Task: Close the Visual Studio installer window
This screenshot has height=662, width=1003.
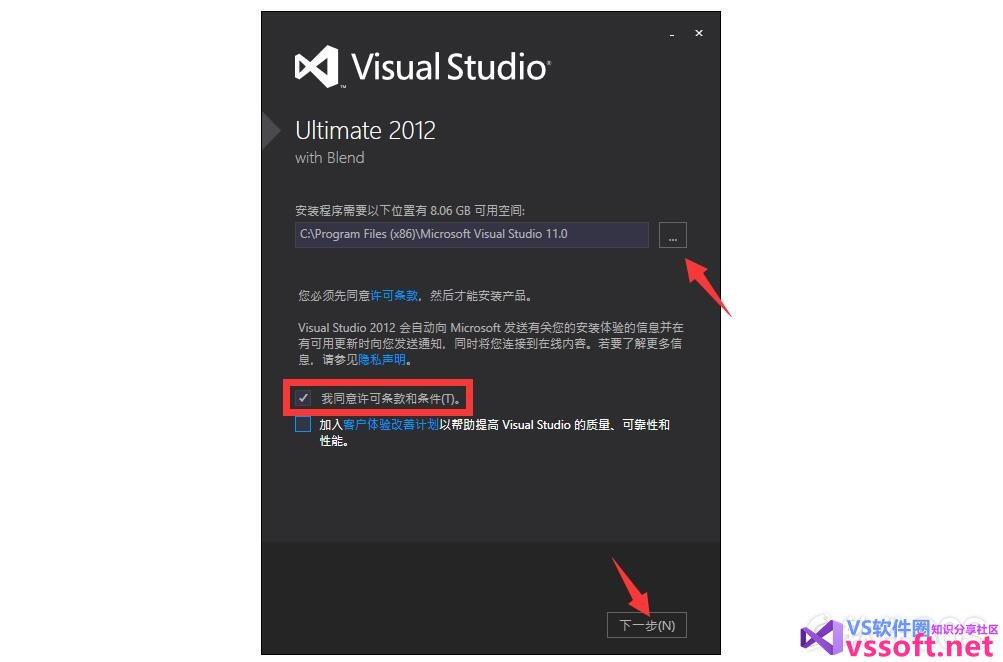Action: click(x=699, y=33)
